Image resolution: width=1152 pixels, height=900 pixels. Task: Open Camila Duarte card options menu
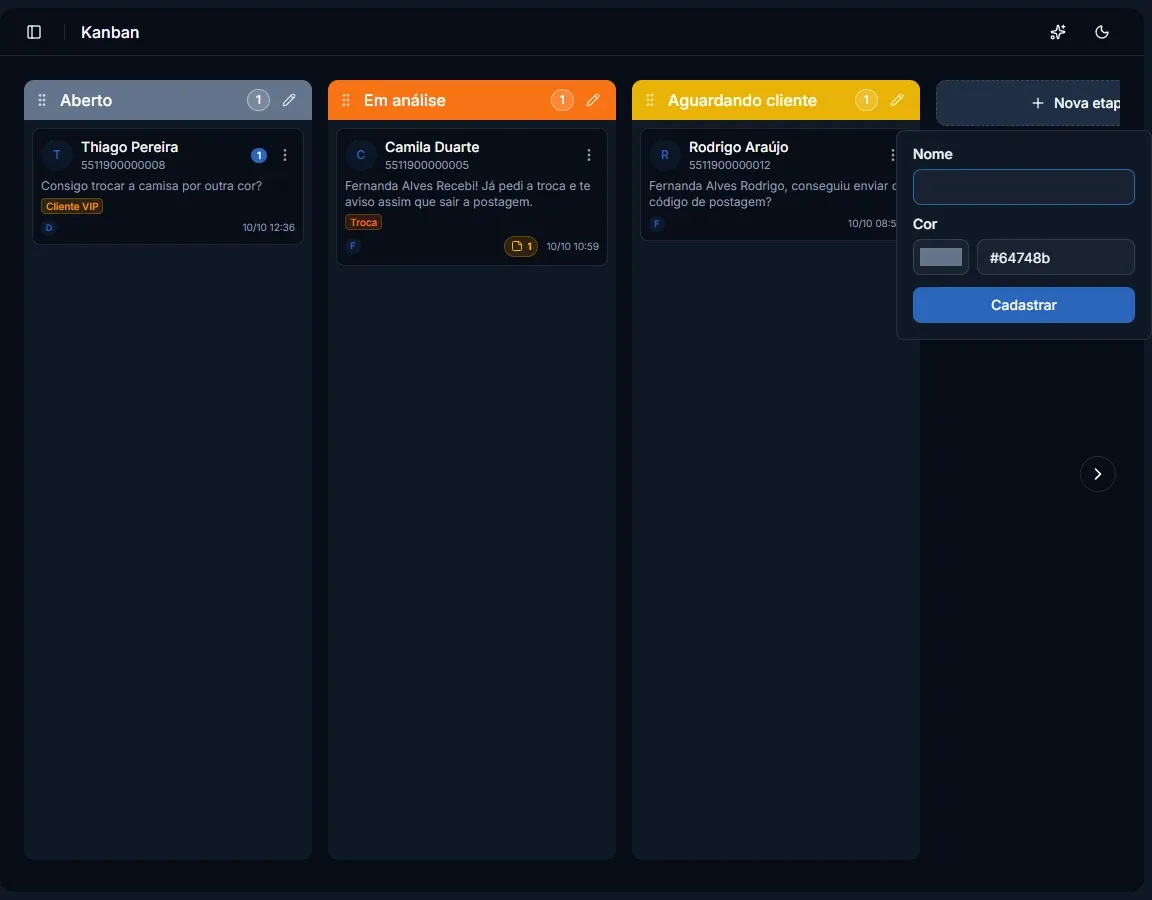point(588,155)
